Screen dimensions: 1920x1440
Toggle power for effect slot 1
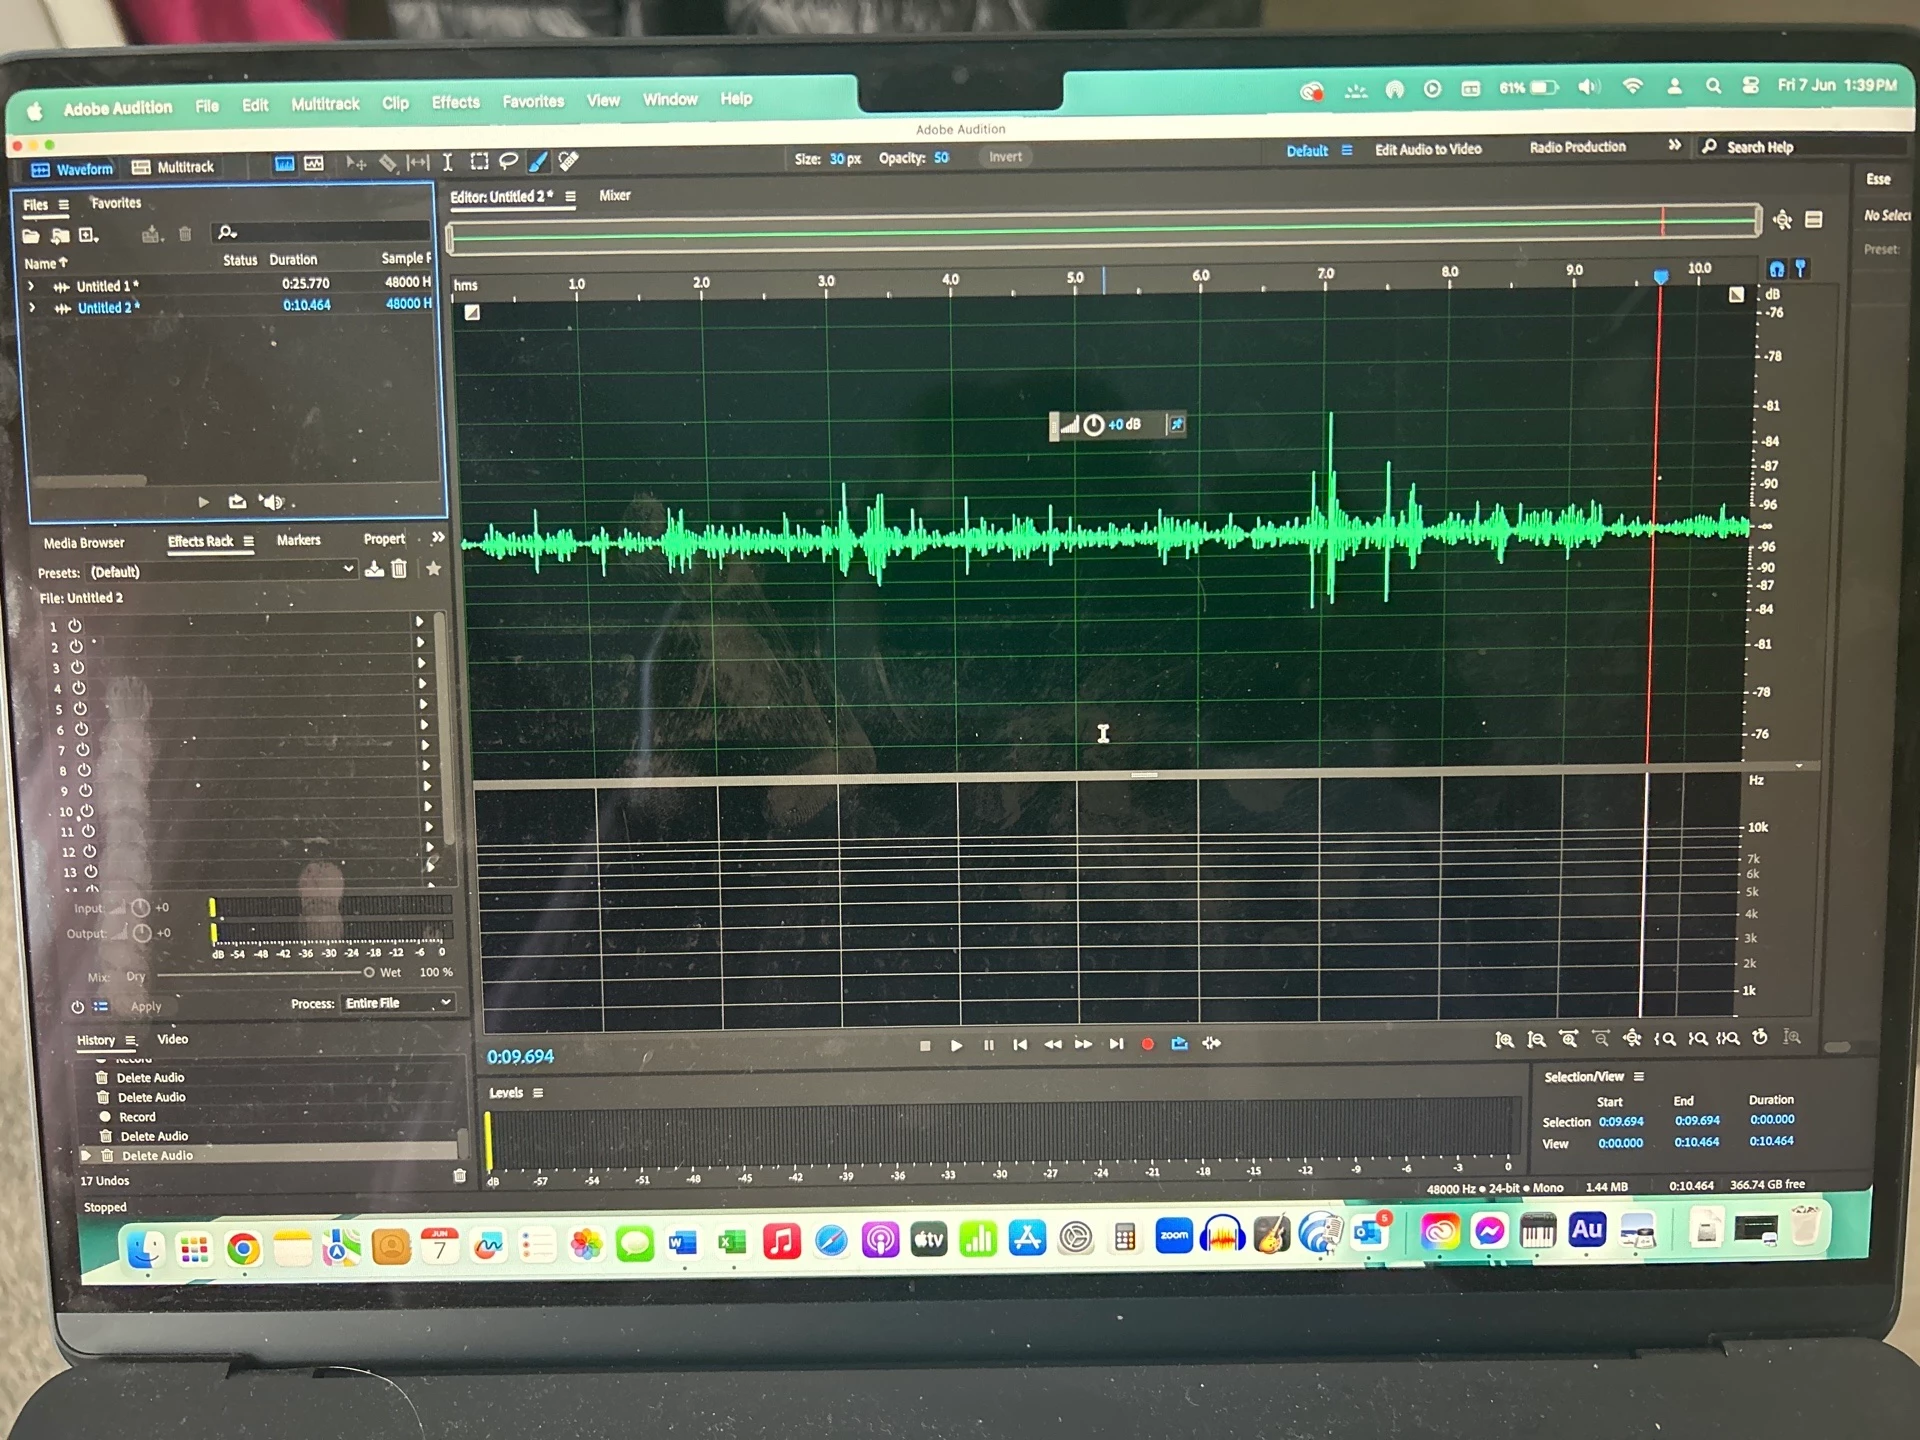point(74,626)
